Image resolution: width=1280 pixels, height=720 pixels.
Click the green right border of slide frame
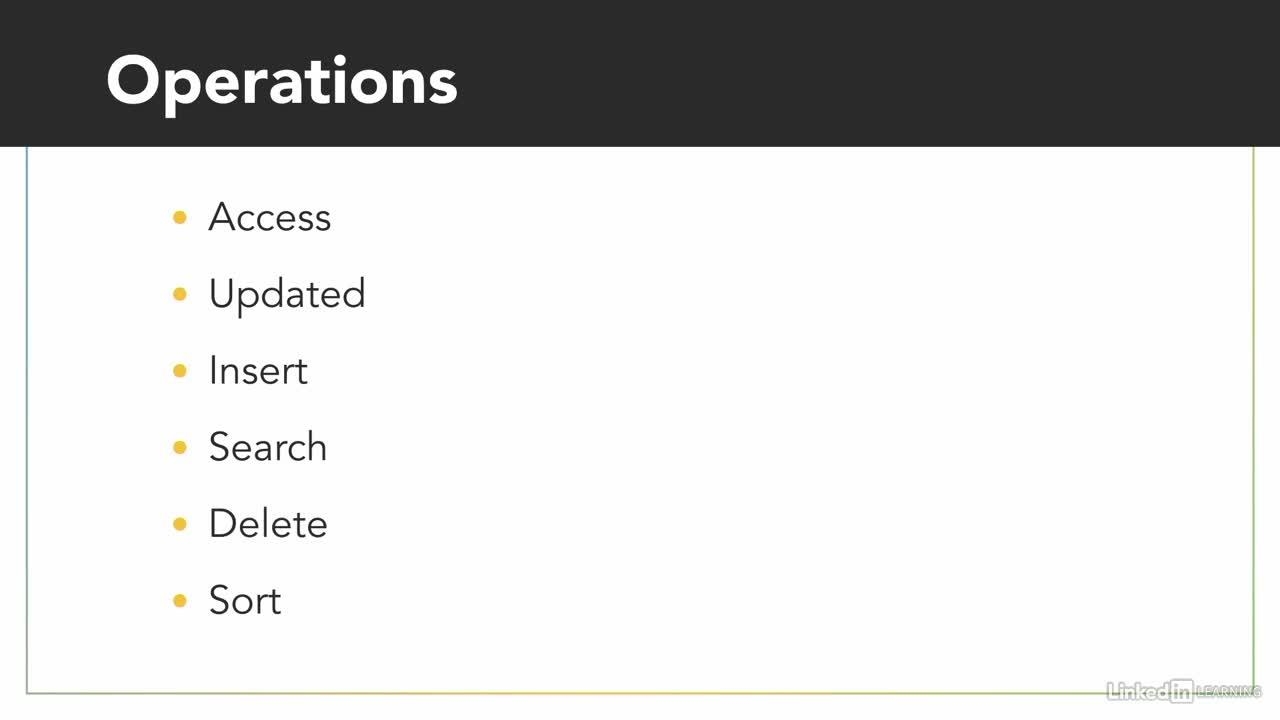(1253, 400)
